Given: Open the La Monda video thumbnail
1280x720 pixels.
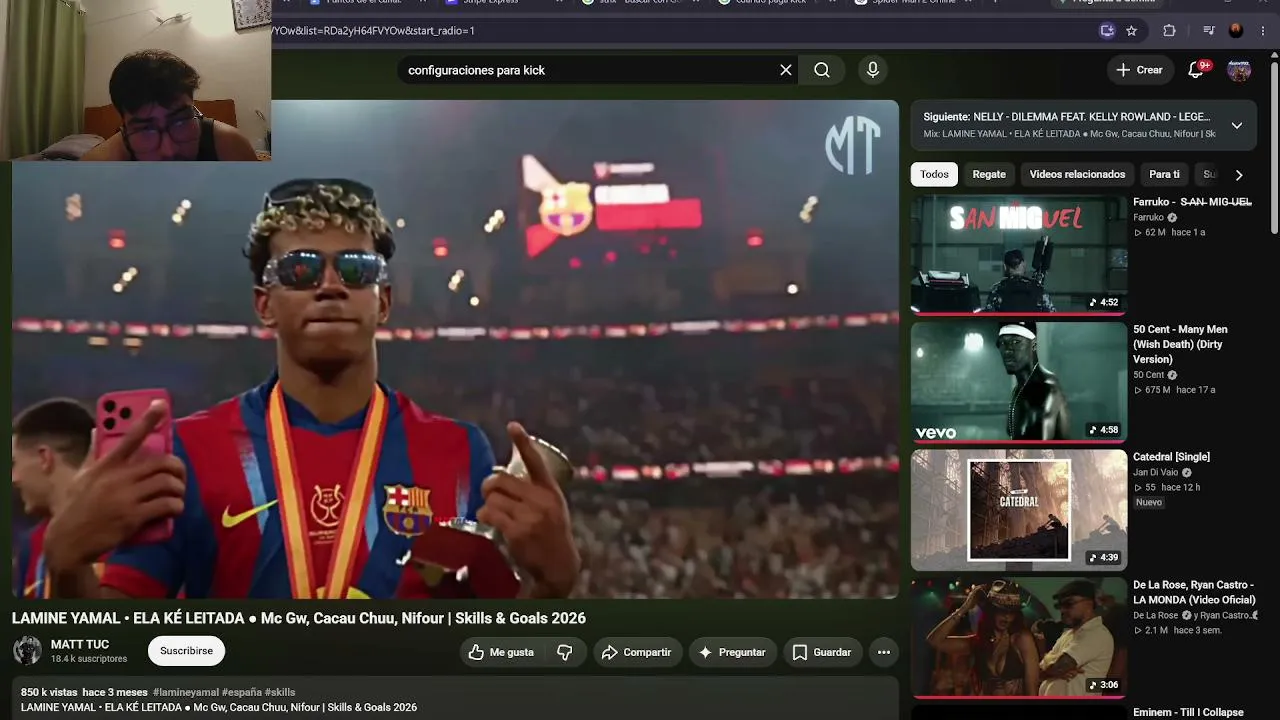Looking at the screenshot, I should (x=1019, y=638).
